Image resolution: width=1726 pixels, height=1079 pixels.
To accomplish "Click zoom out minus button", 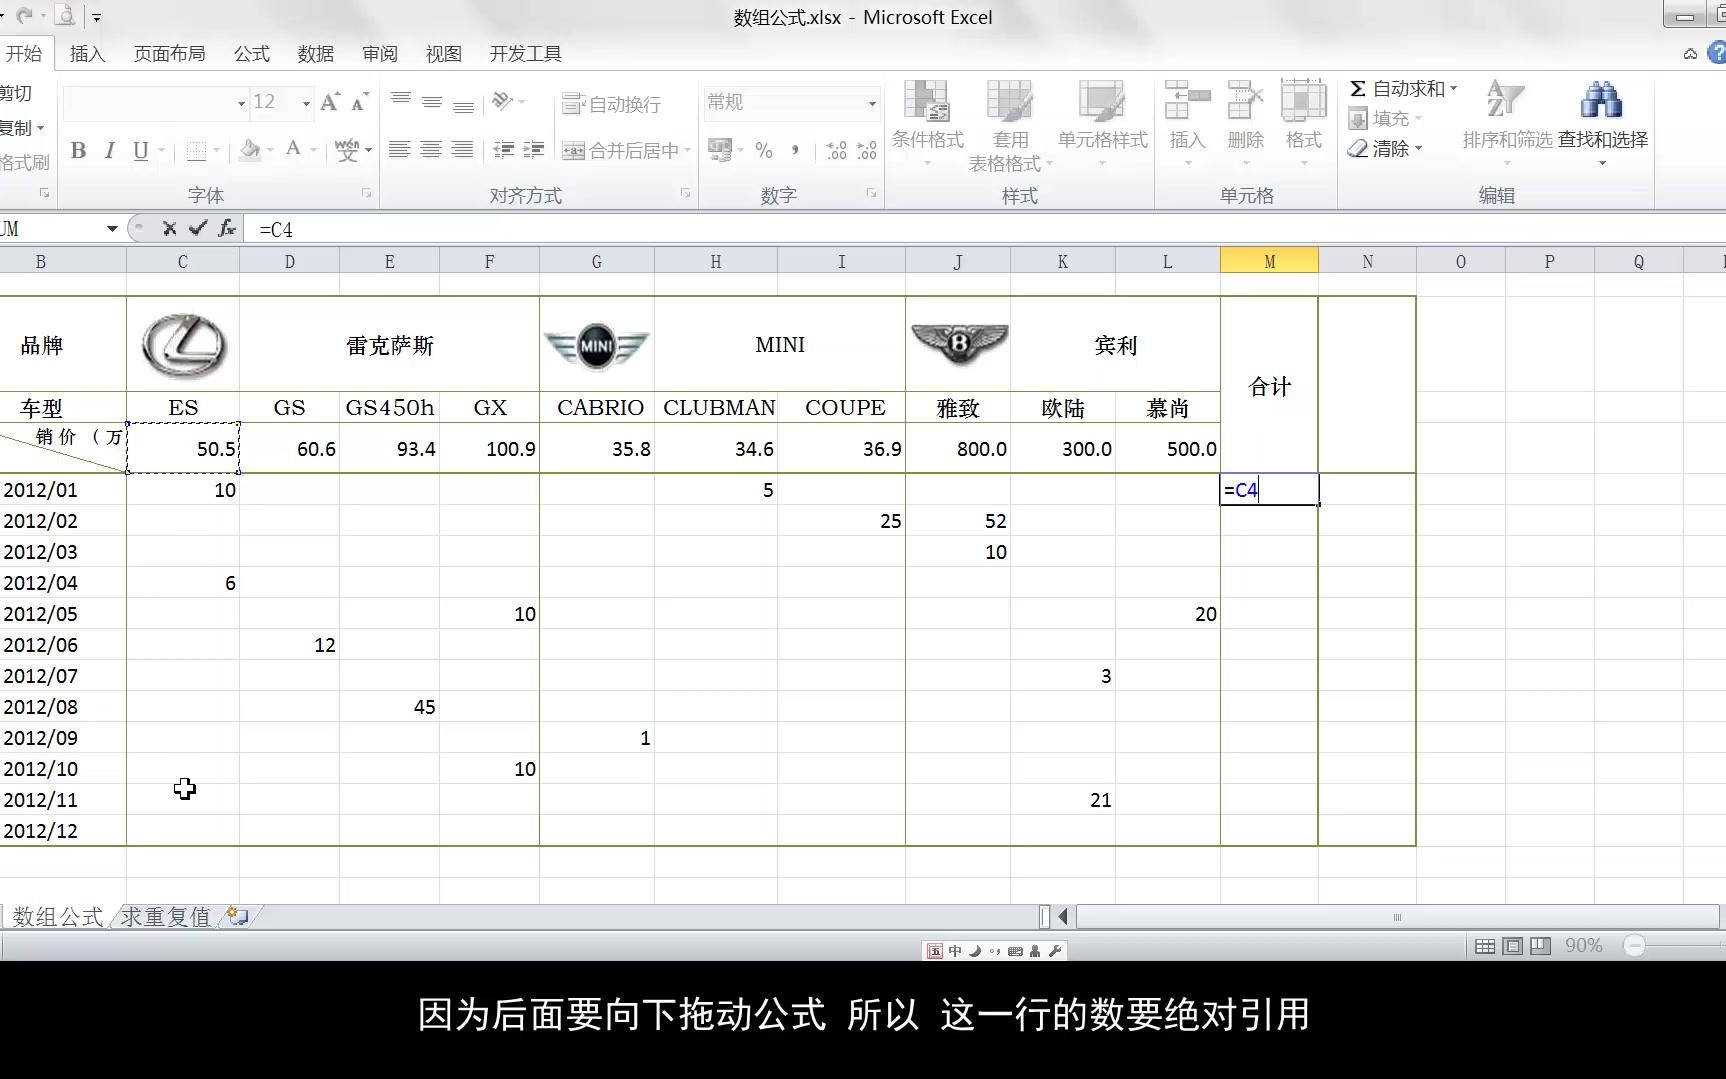I will (1634, 946).
